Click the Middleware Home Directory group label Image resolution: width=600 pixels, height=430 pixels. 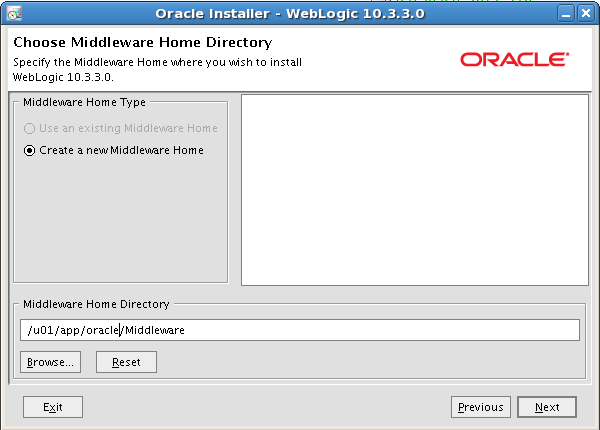point(96,304)
